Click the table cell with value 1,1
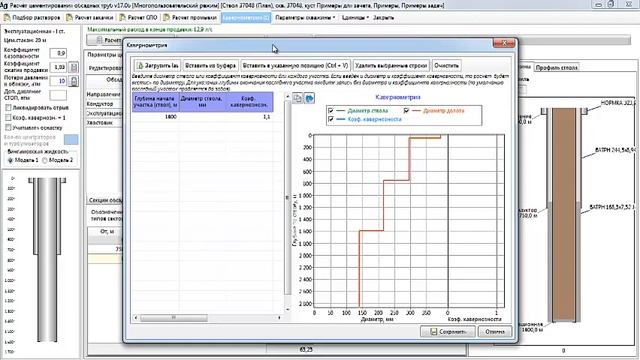Viewport: 640px width, 360px height. click(x=250, y=117)
